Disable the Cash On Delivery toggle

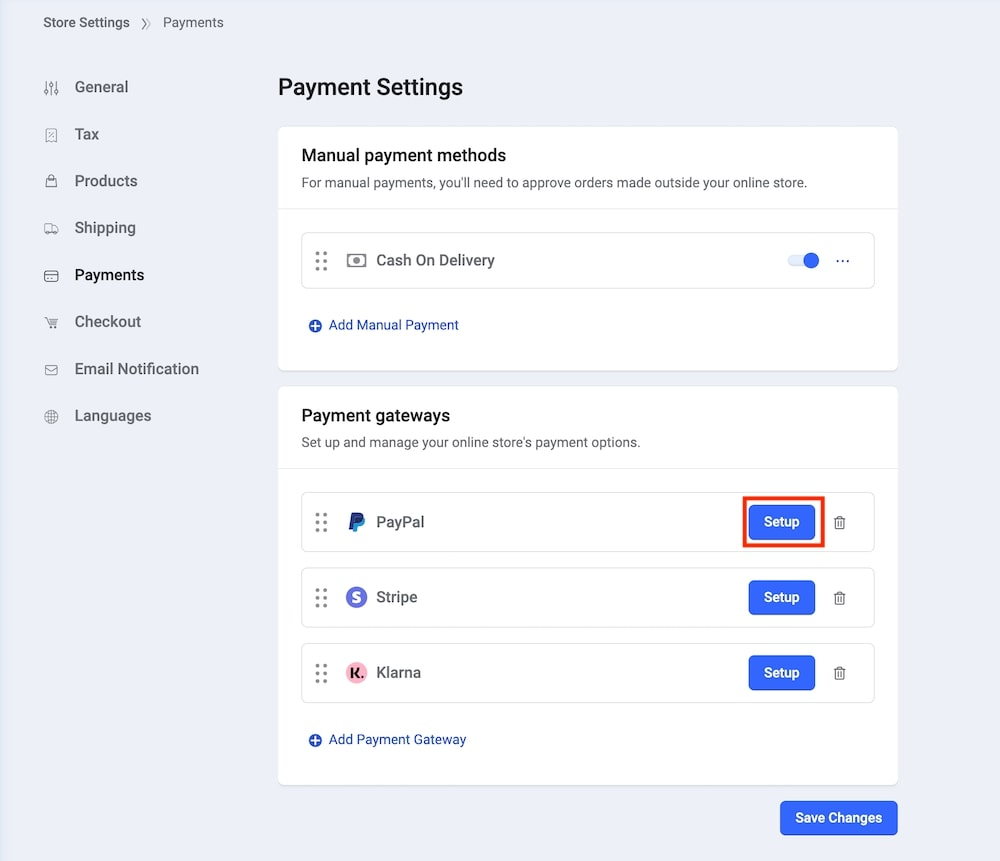pyautogui.click(x=804, y=261)
